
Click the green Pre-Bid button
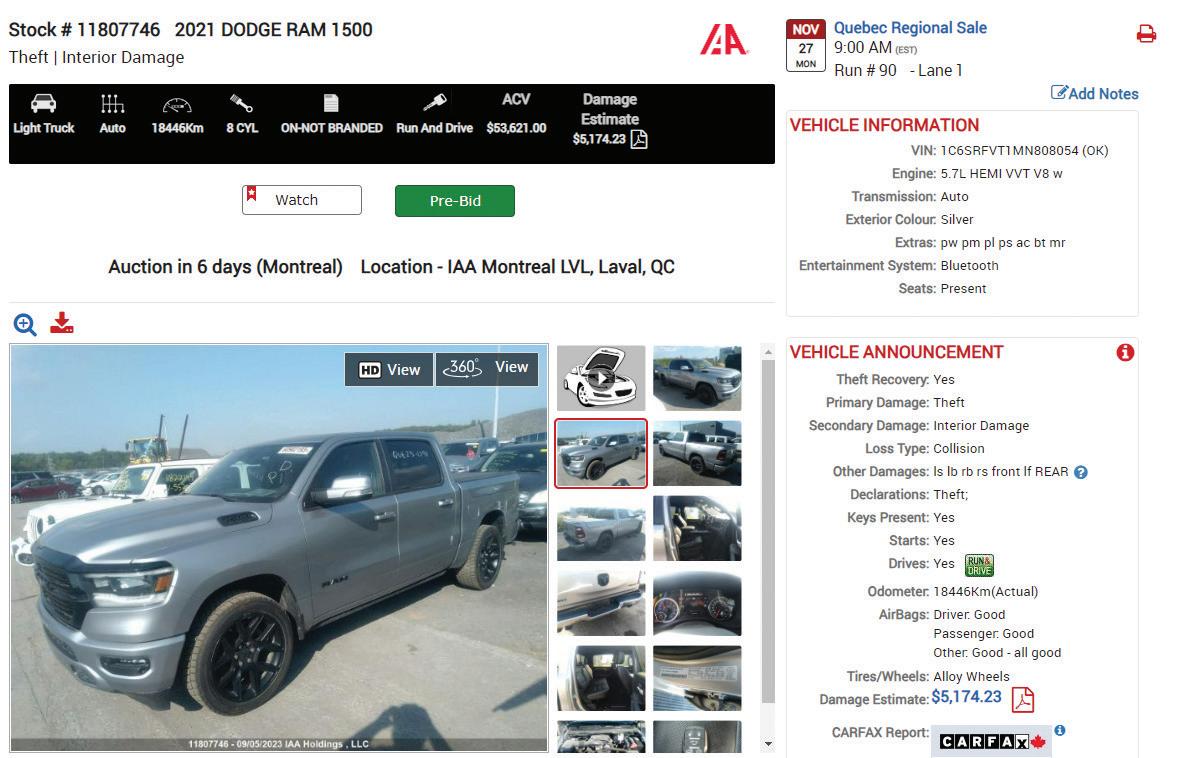(455, 201)
